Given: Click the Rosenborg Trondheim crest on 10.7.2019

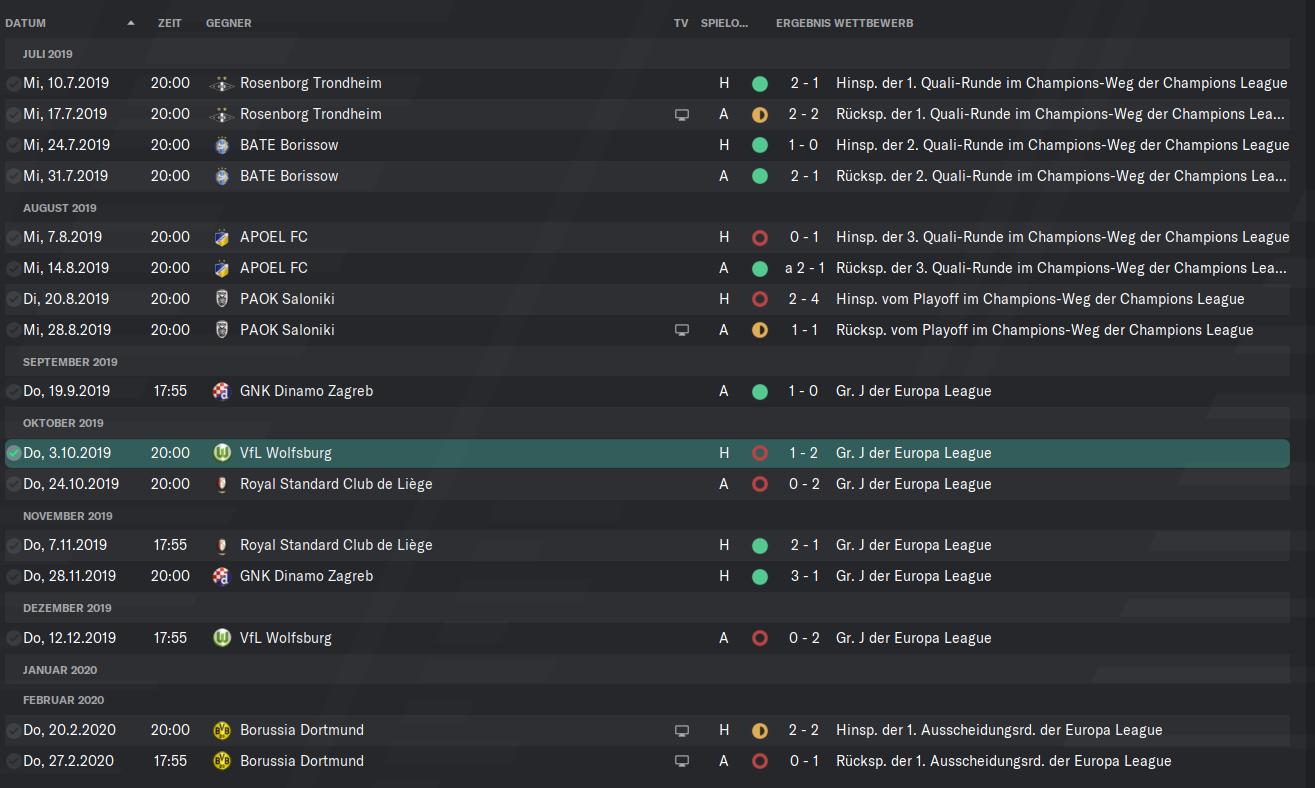Looking at the screenshot, I should pyautogui.click(x=222, y=84).
